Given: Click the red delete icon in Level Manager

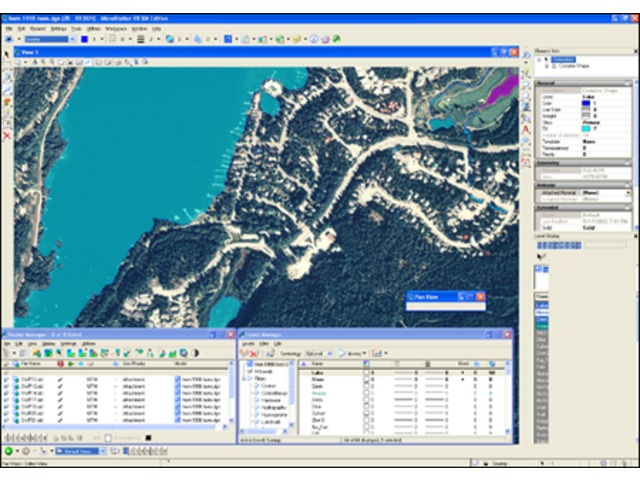Looking at the screenshot, I should 255,353.
